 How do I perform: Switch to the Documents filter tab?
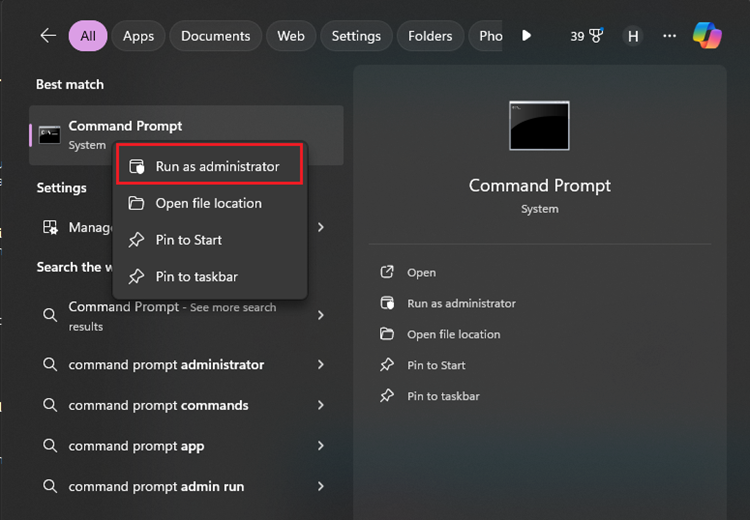click(215, 36)
